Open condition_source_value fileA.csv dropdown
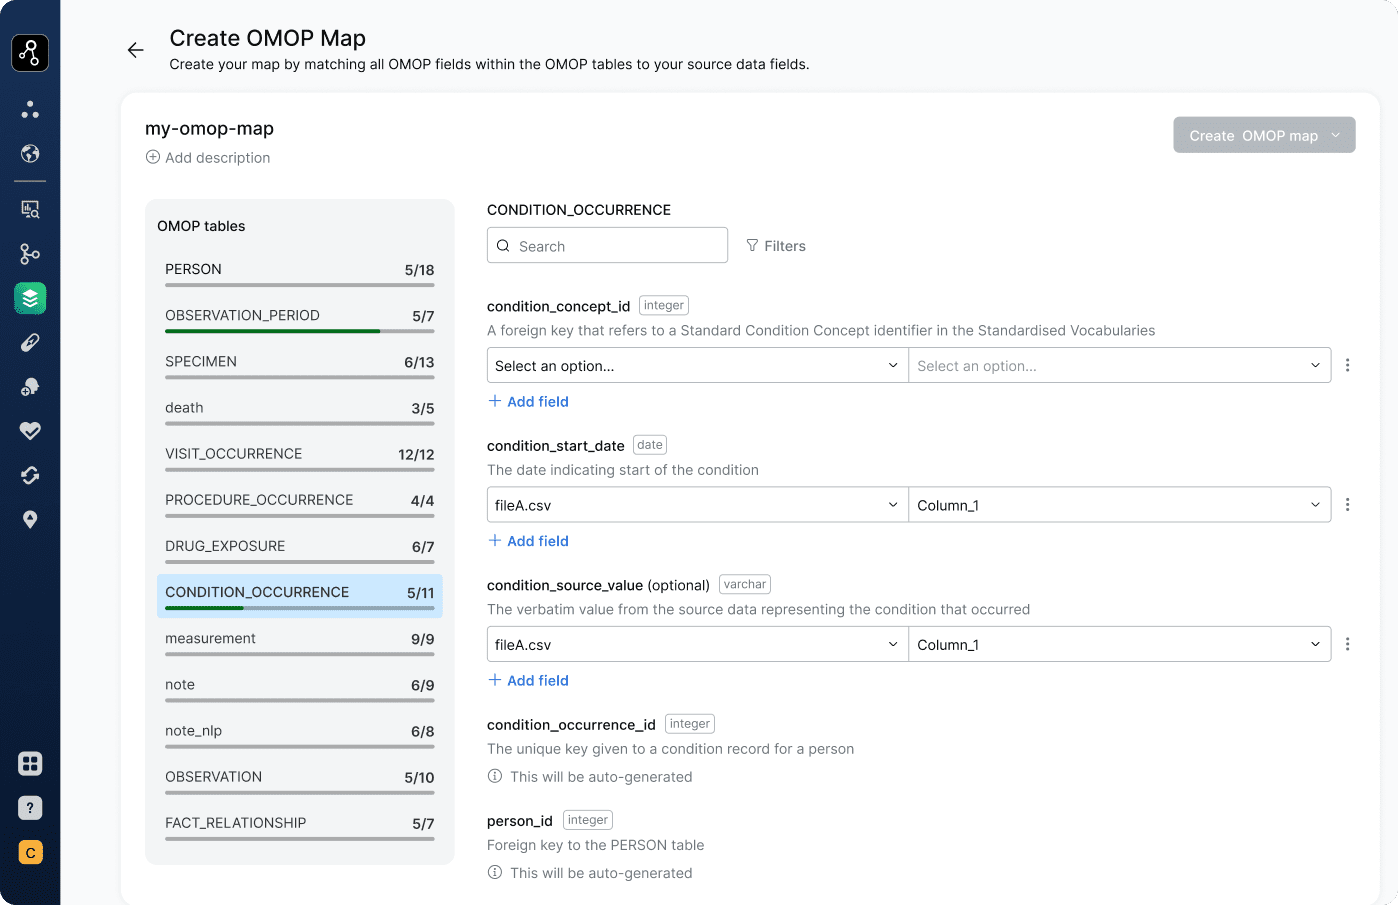Image resolution: width=1398 pixels, height=906 pixels. click(698, 645)
